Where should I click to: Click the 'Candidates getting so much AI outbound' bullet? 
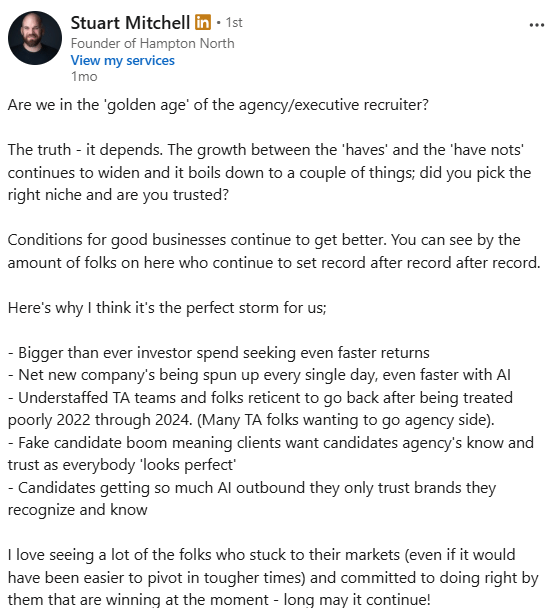tap(252, 499)
